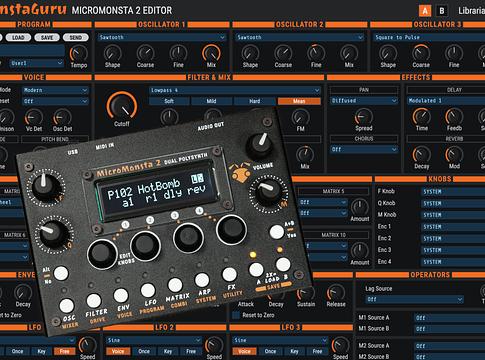Select the envelope Sustain knob

pos(306,293)
